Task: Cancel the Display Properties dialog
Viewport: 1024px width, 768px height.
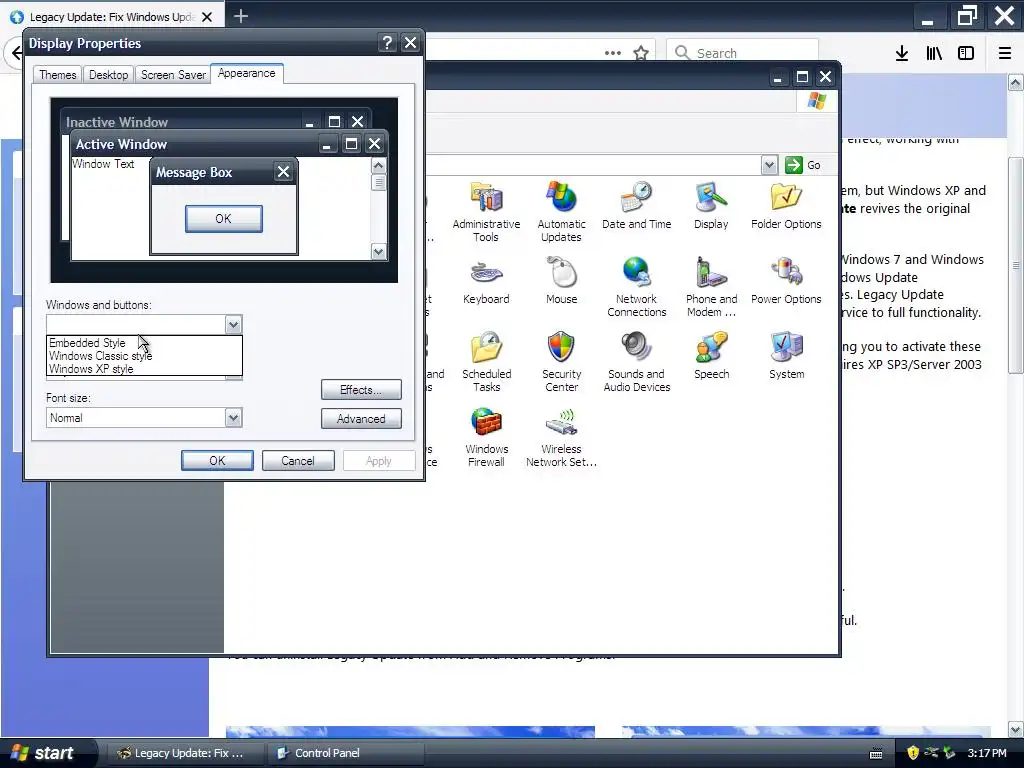Action: [298, 460]
